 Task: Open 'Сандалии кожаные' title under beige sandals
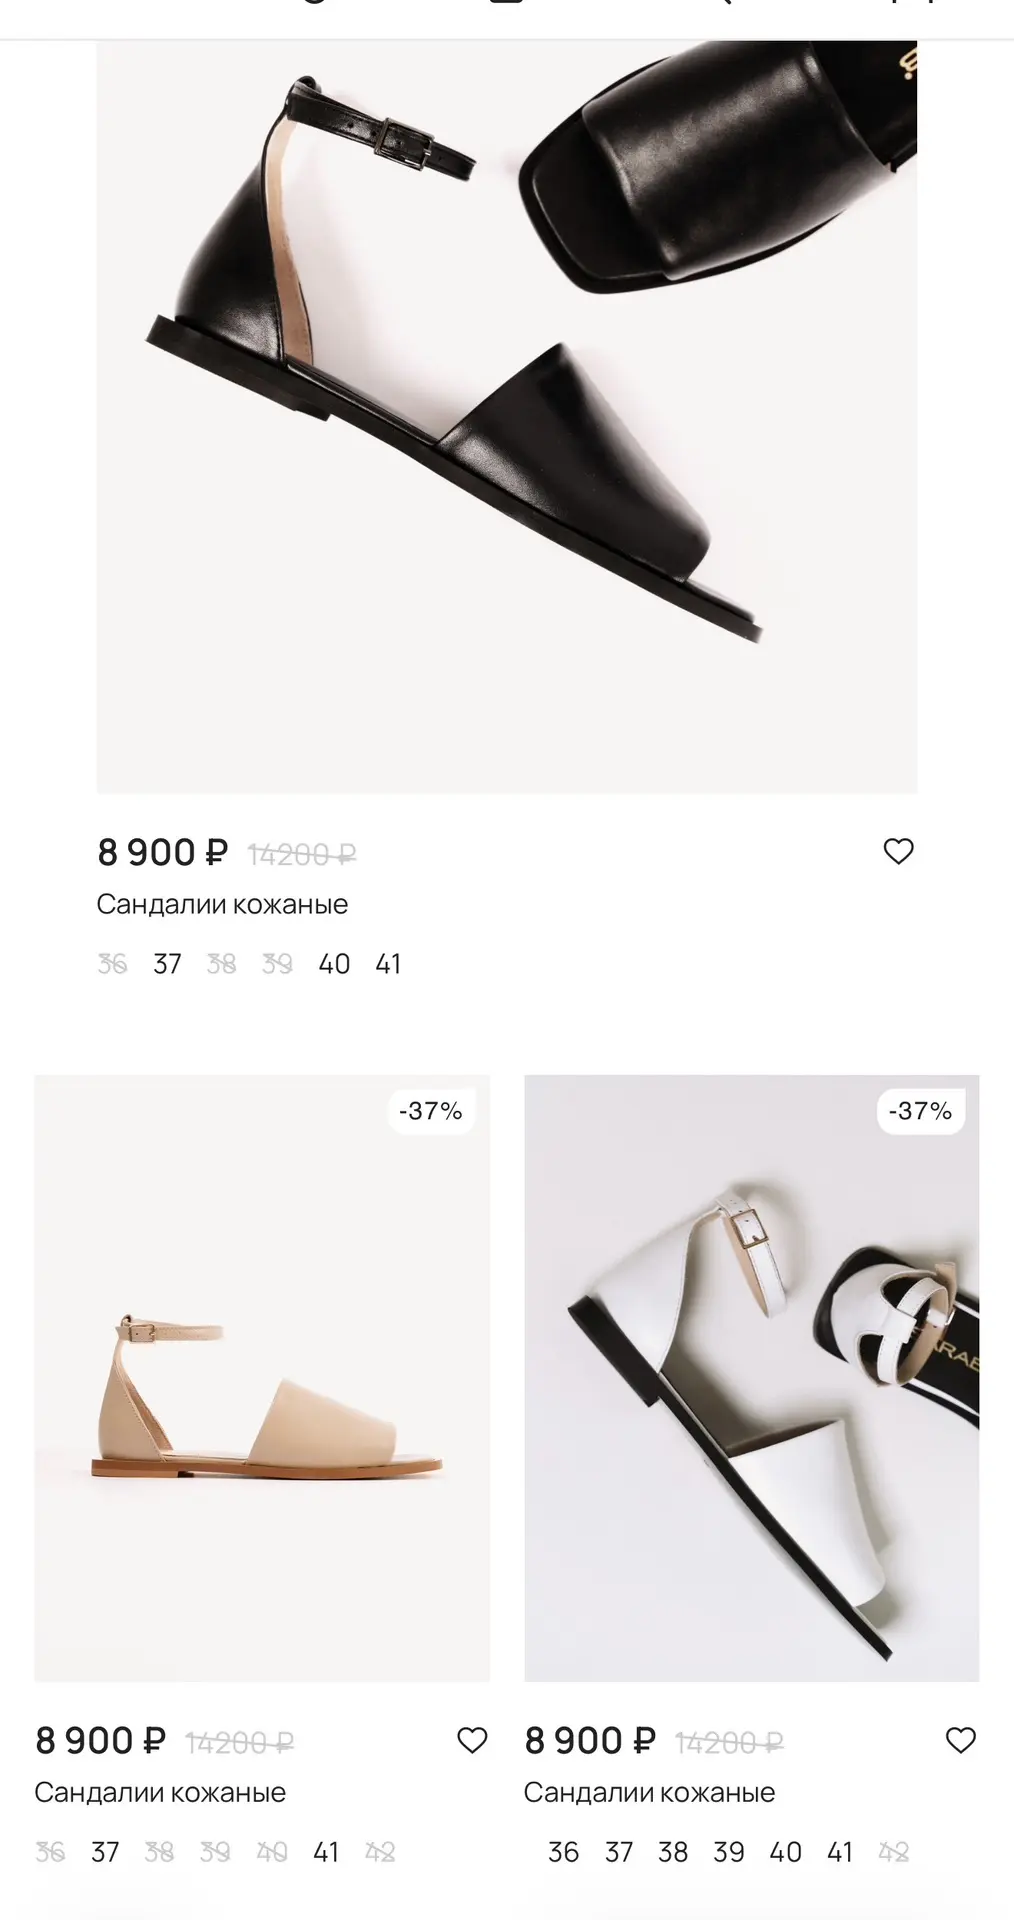(x=160, y=1792)
